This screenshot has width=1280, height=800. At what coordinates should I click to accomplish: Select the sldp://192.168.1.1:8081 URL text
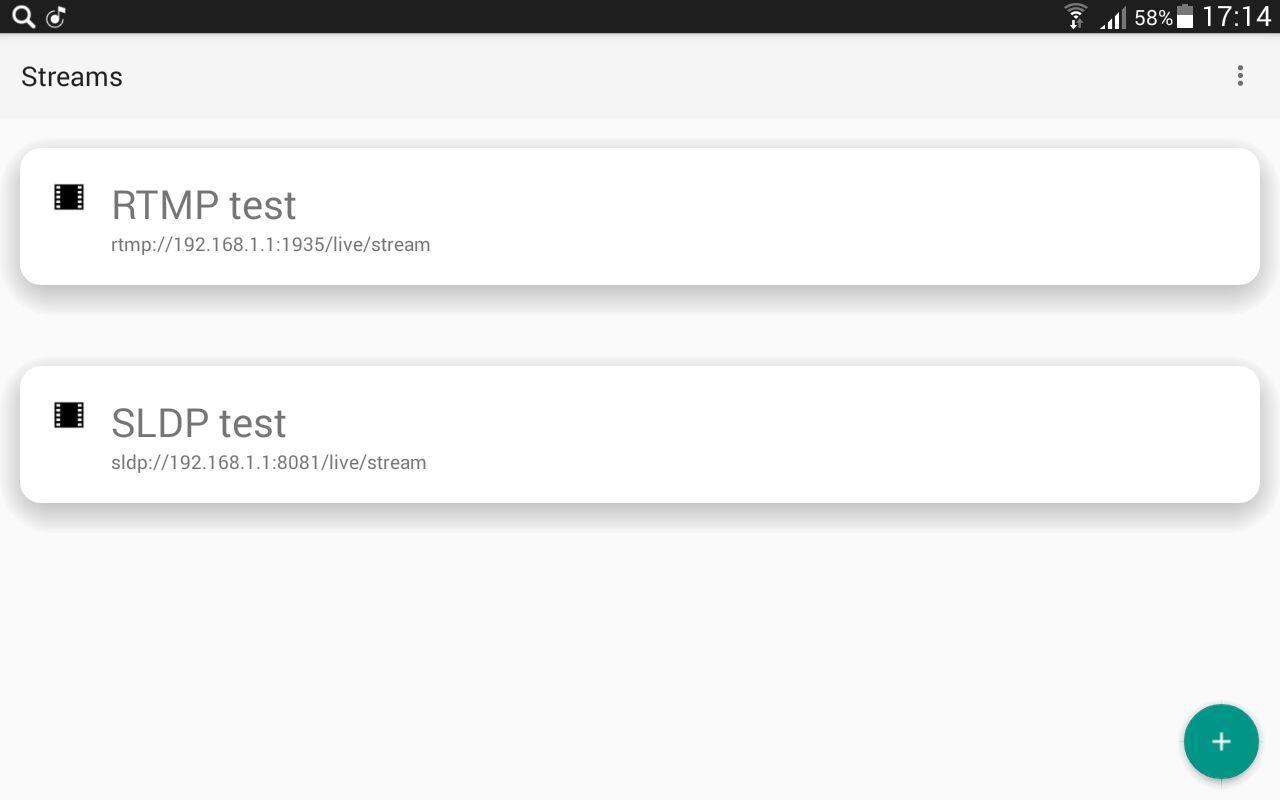(x=269, y=462)
